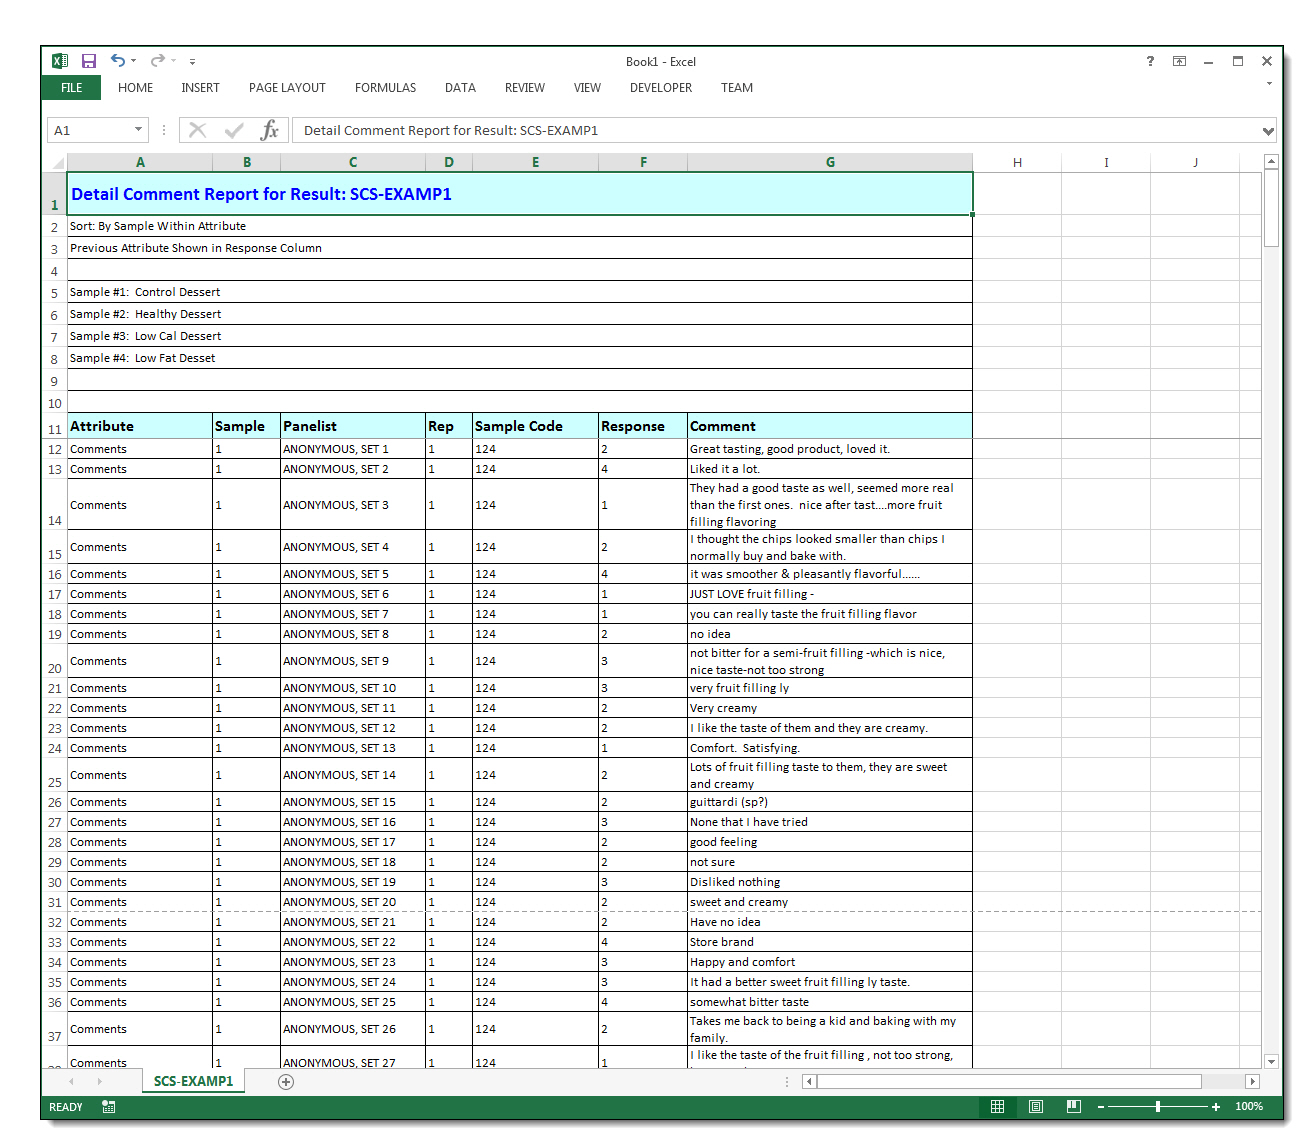The image size is (1299, 1135).
Task: Switch to Page Layout view icon
Action: (1036, 1107)
